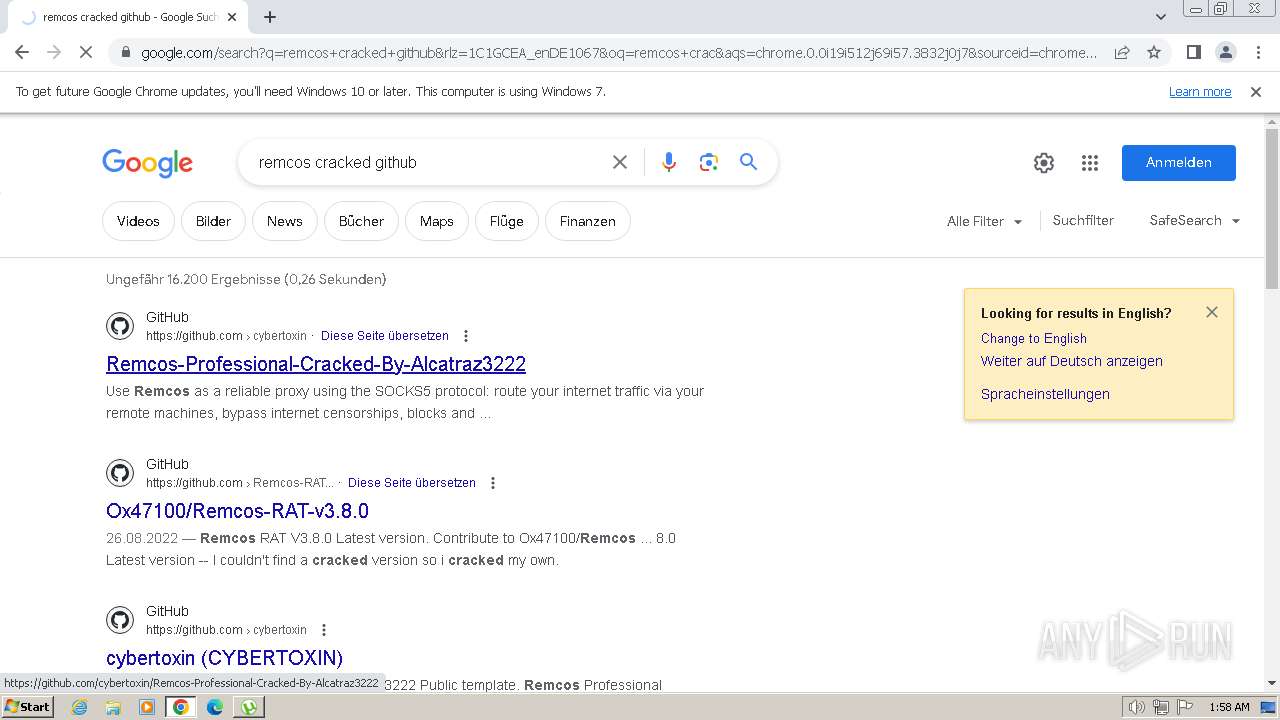
Task: Translate the first result via Diese Seite übersetzen
Action: point(385,336)
